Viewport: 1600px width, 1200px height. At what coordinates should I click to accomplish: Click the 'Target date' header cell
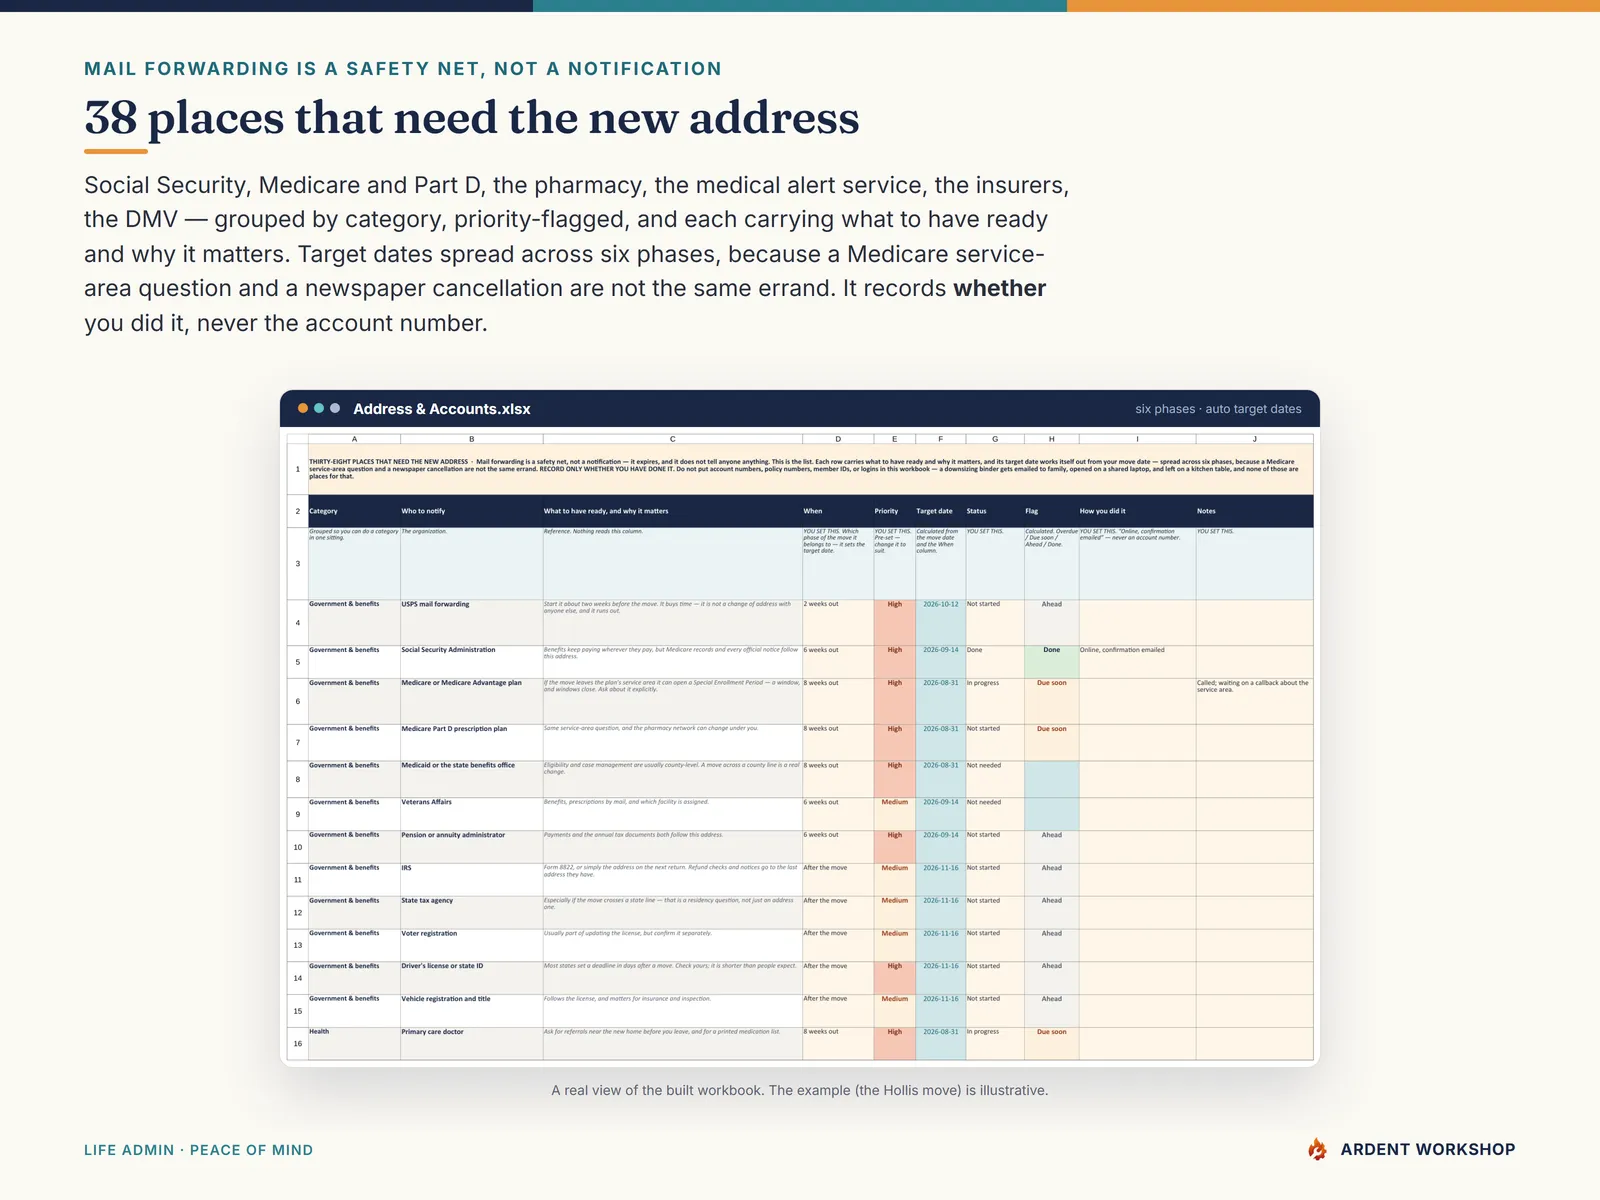pyautogui.click(x=941, y=511)
